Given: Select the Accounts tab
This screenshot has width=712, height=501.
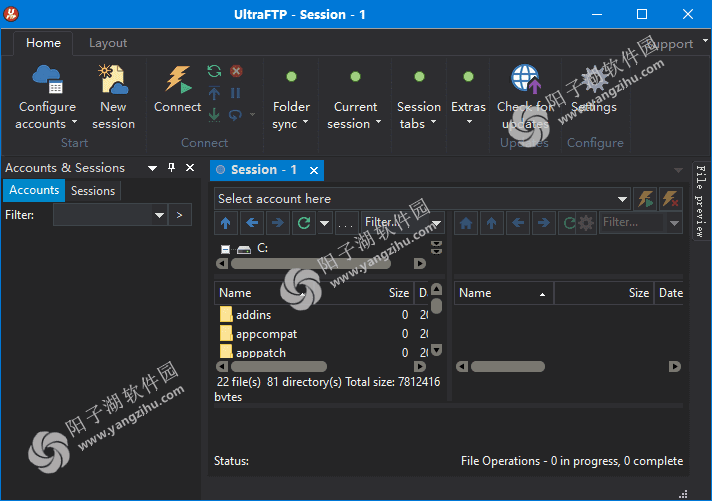Looking at the screenshot, I should pos(34,190).
